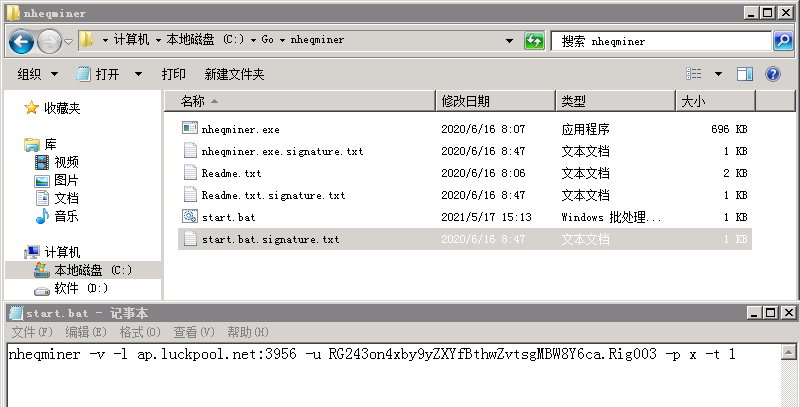The image size is (800, 407).
Task: Click the change view icon
Action: [694, 74]
